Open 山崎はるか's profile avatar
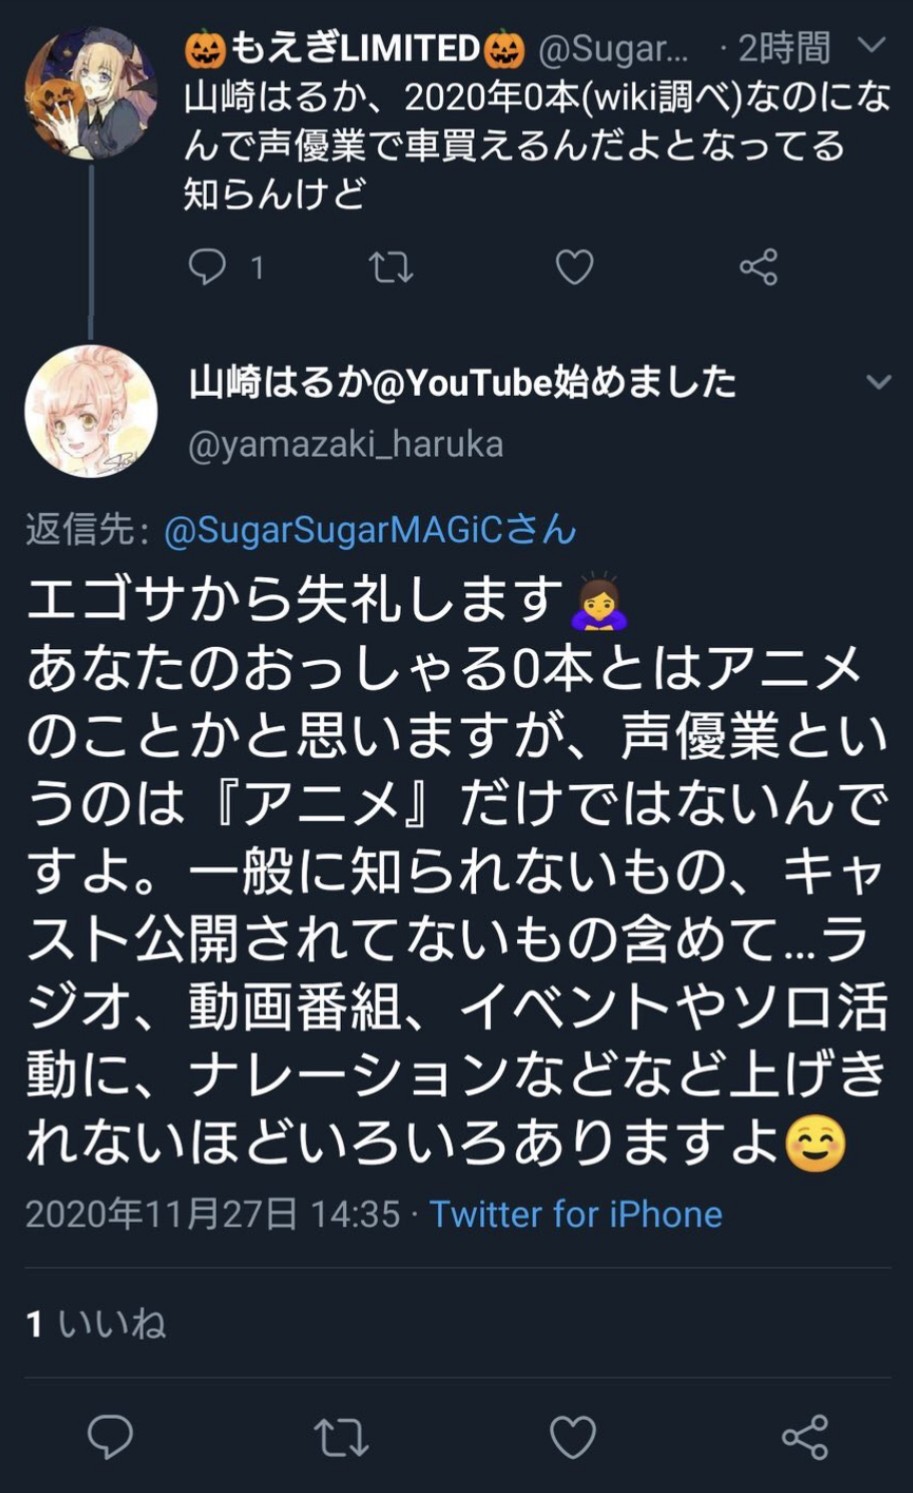The image size is (913, 1493). (91, 411)
